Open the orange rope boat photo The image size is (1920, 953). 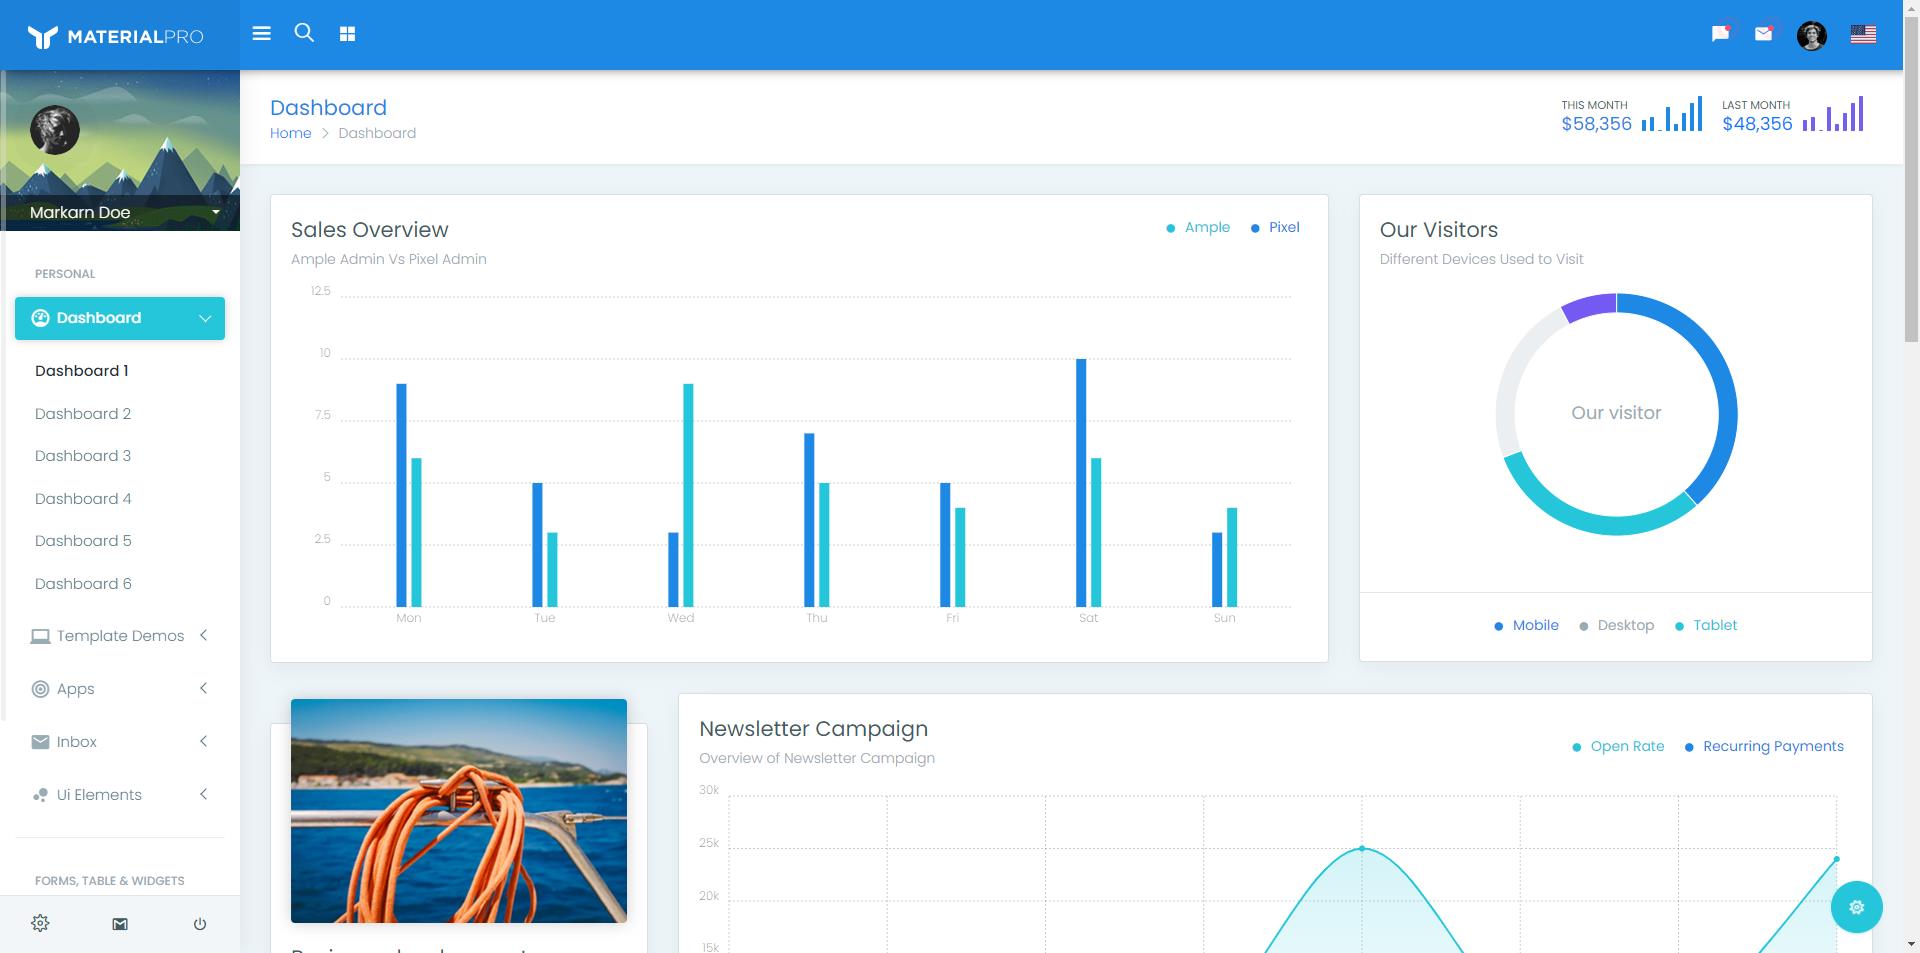click(459, 811)
